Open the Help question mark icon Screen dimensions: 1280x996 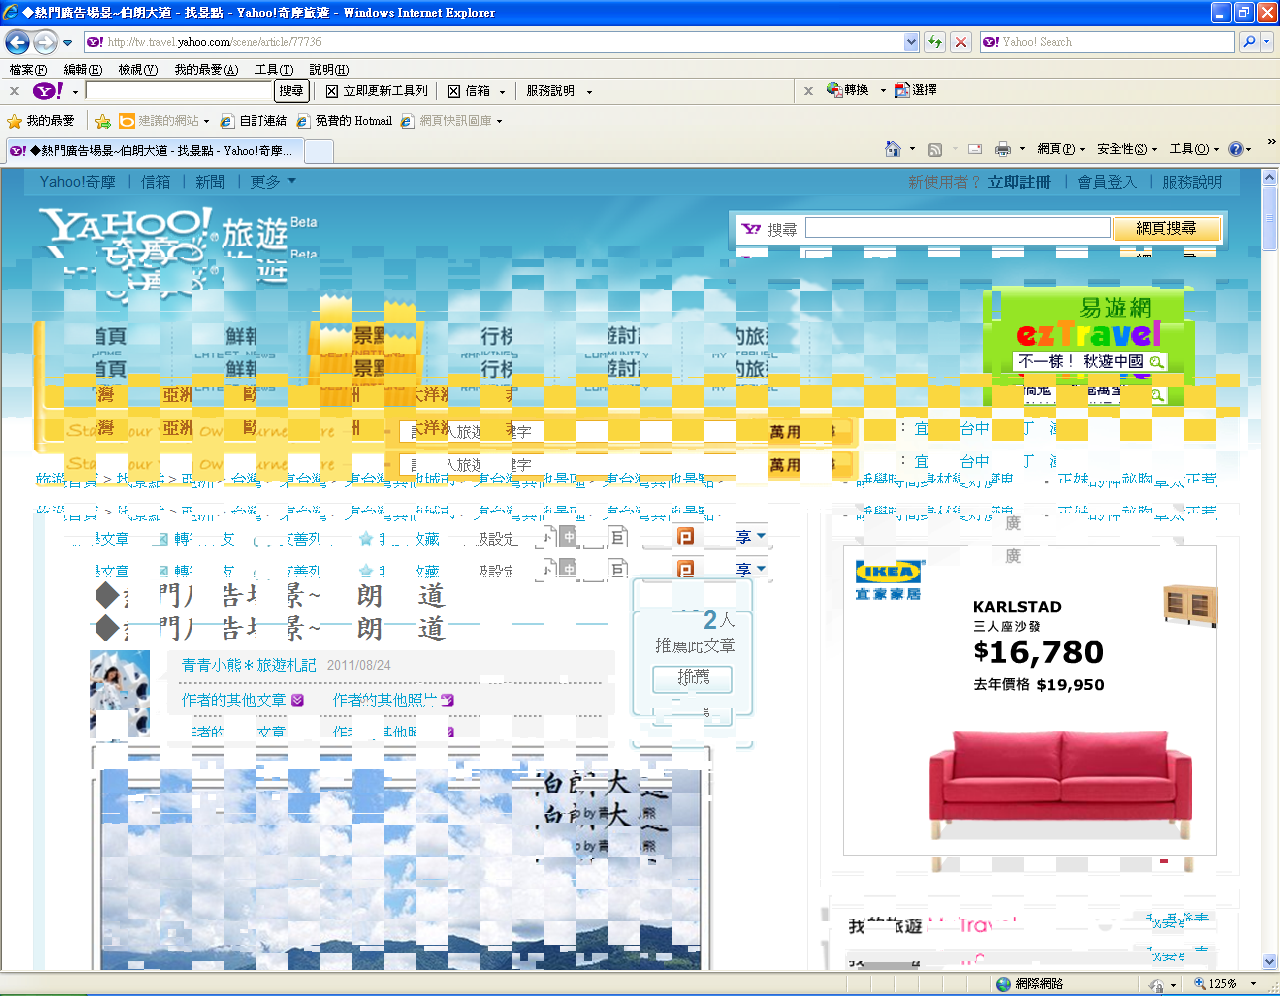1236,149
